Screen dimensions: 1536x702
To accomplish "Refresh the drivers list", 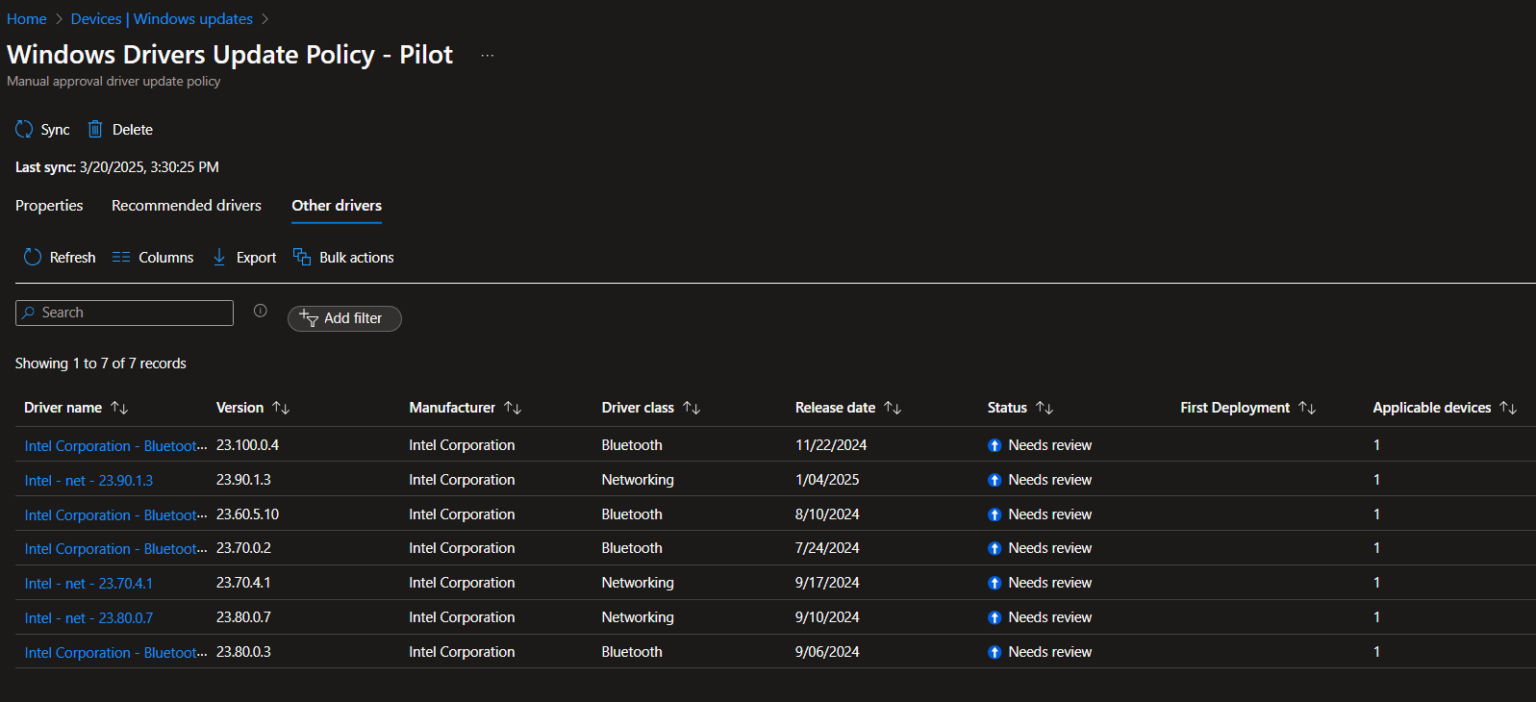I will pos(58,257).
